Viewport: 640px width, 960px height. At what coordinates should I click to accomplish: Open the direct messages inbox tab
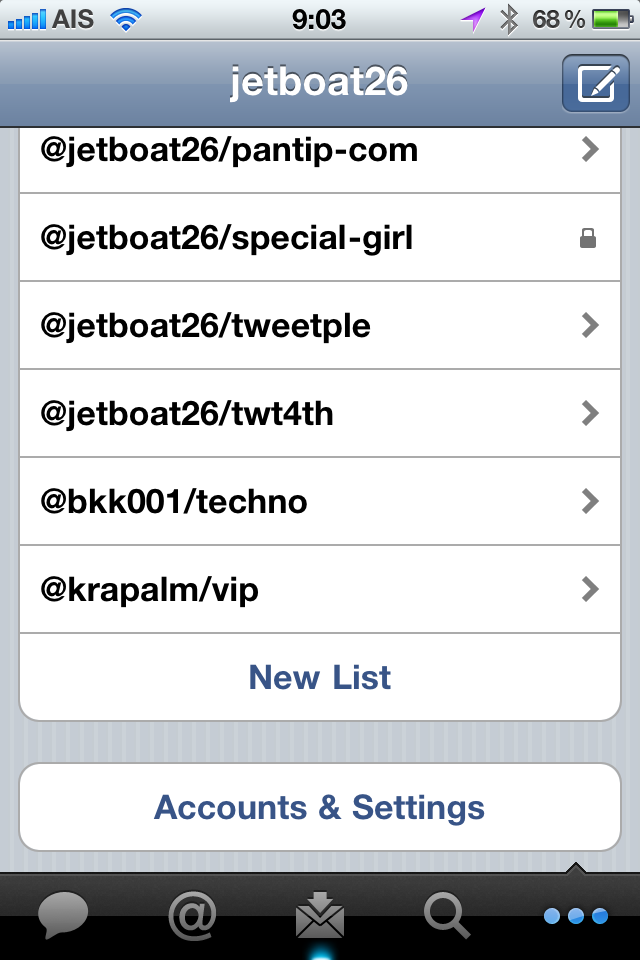pos(320,914)
